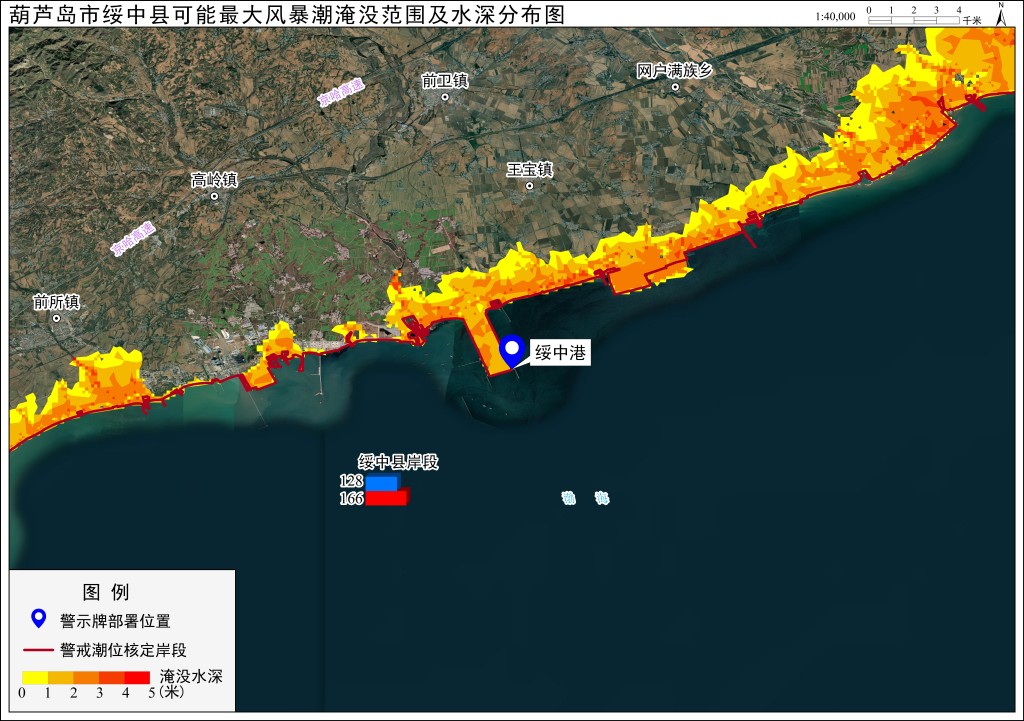Click the 网户满族乡 town label
The image size is (1024, 721).
pyautogui.click(x=675, y=70)
